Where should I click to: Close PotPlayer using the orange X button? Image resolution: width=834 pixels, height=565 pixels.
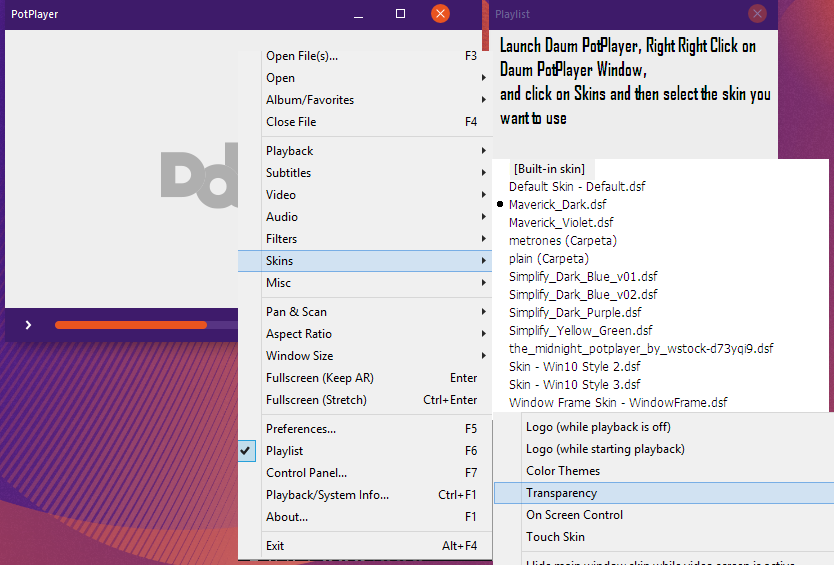click(440, 14)
